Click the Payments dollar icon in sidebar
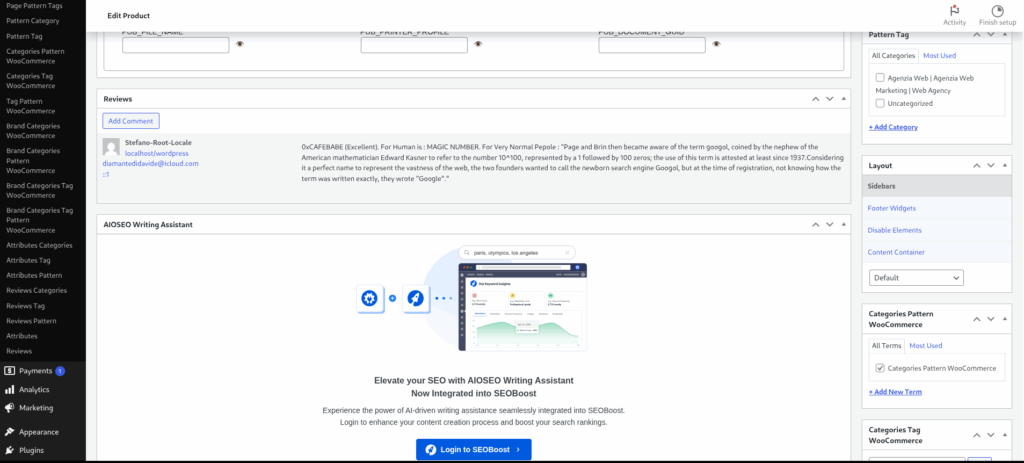The width and height of the screenshot is (1024, 463). click(x=9, y=371)
